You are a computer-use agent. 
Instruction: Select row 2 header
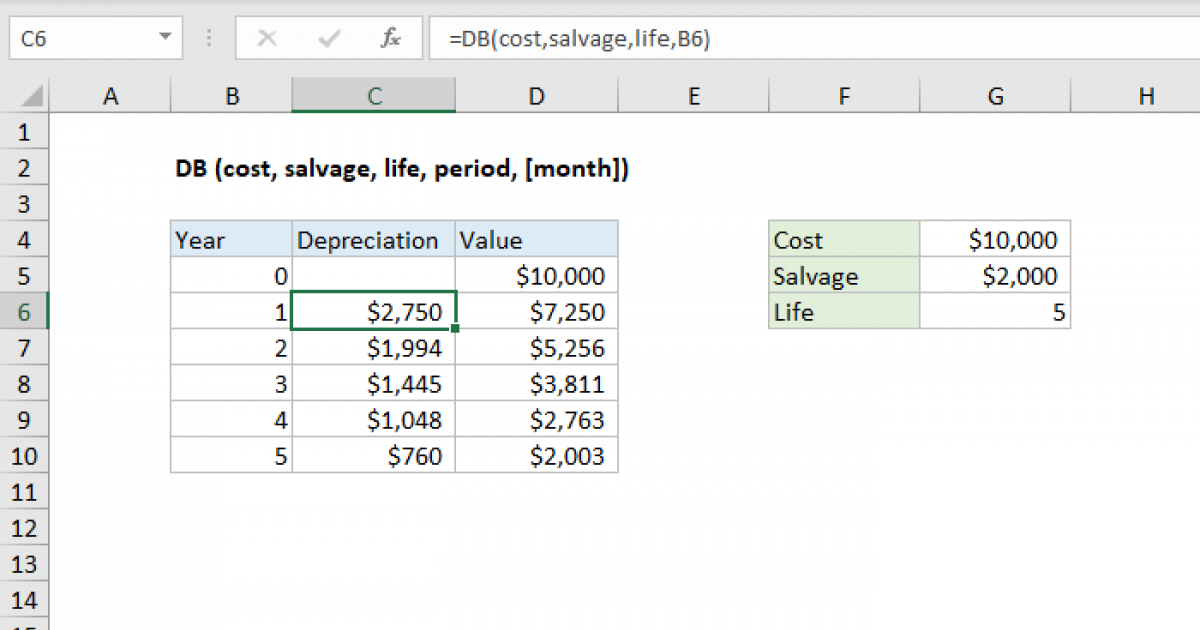click(x=25, y=168)
